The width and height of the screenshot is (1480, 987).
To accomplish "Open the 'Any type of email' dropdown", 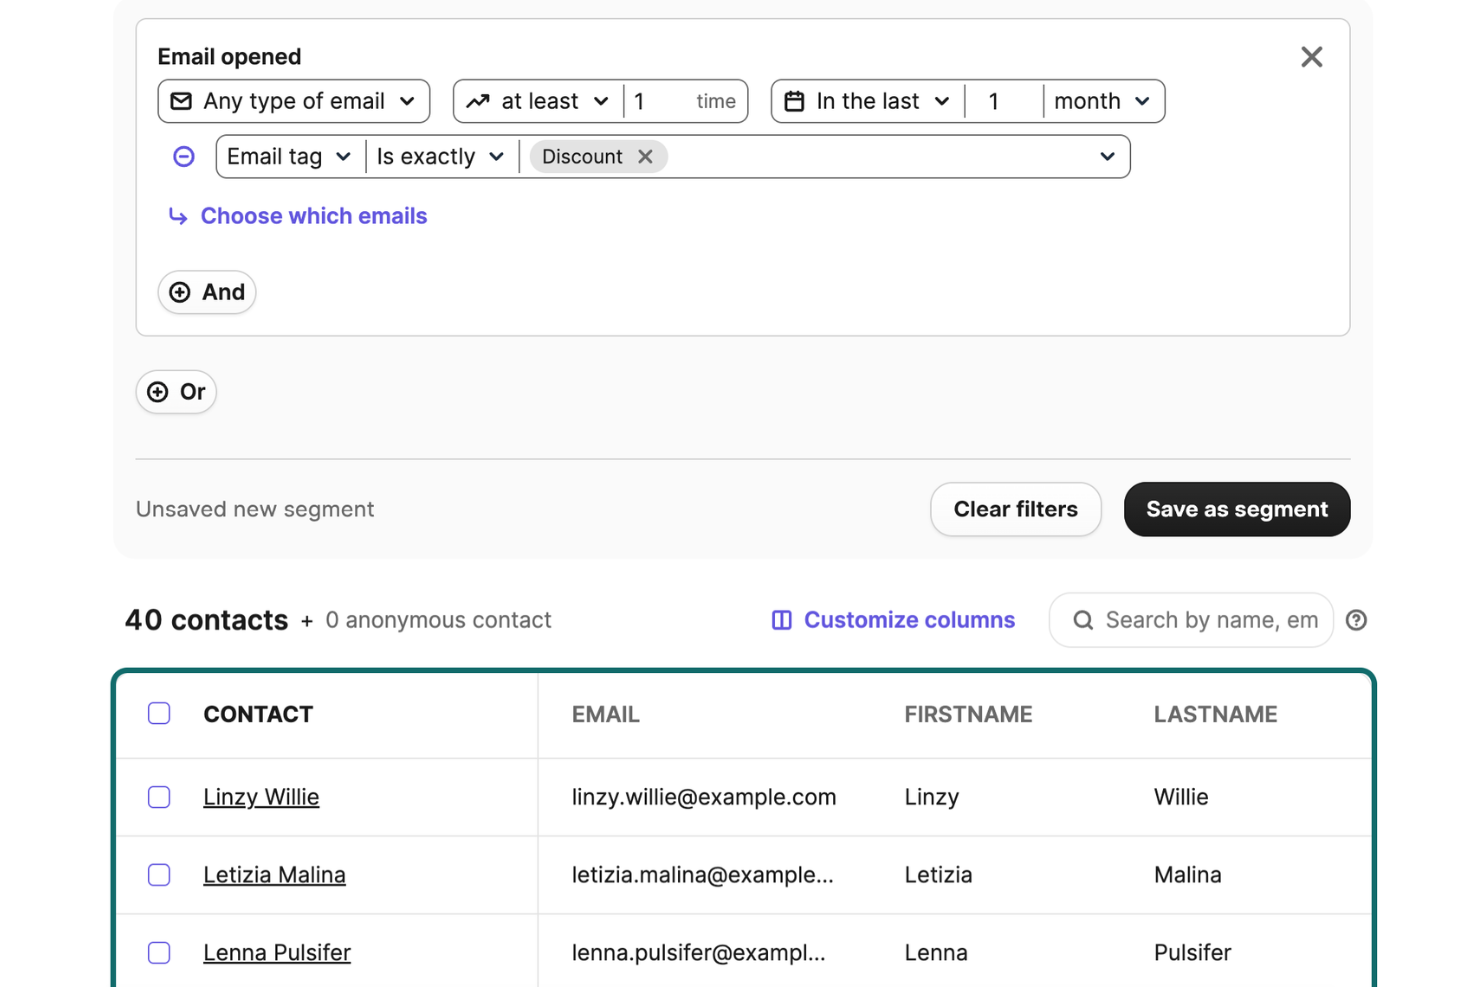I will click(294, 100).
